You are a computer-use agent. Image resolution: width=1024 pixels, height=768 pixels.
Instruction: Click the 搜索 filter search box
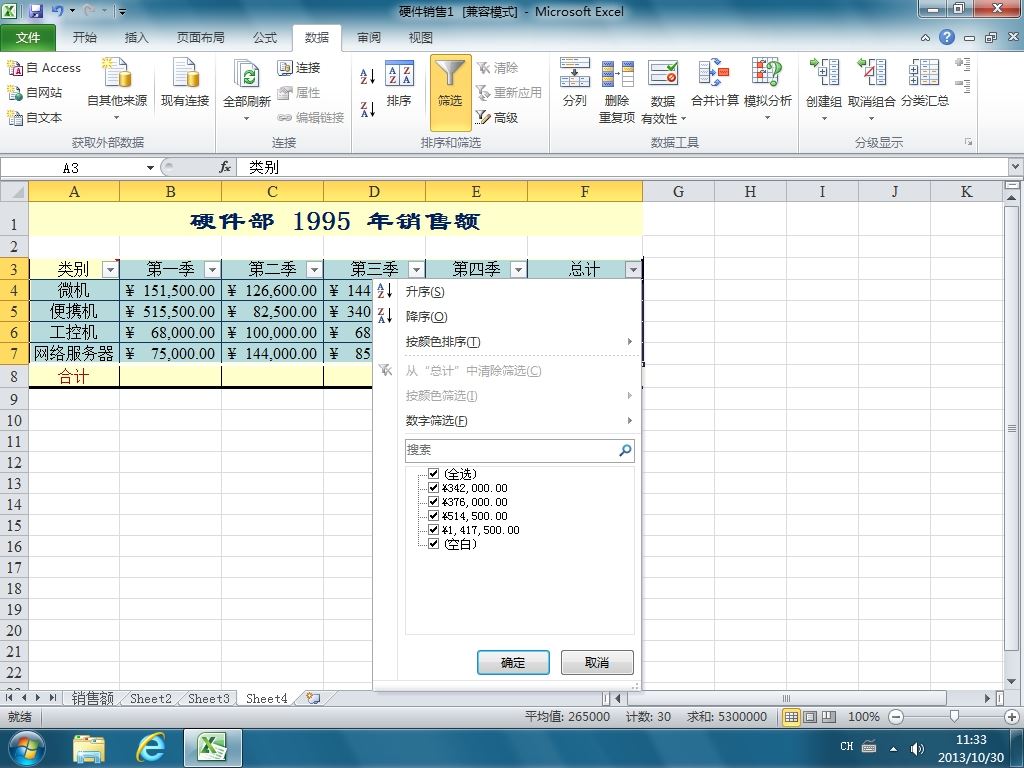pyautogui.click(x=519, y=450)
